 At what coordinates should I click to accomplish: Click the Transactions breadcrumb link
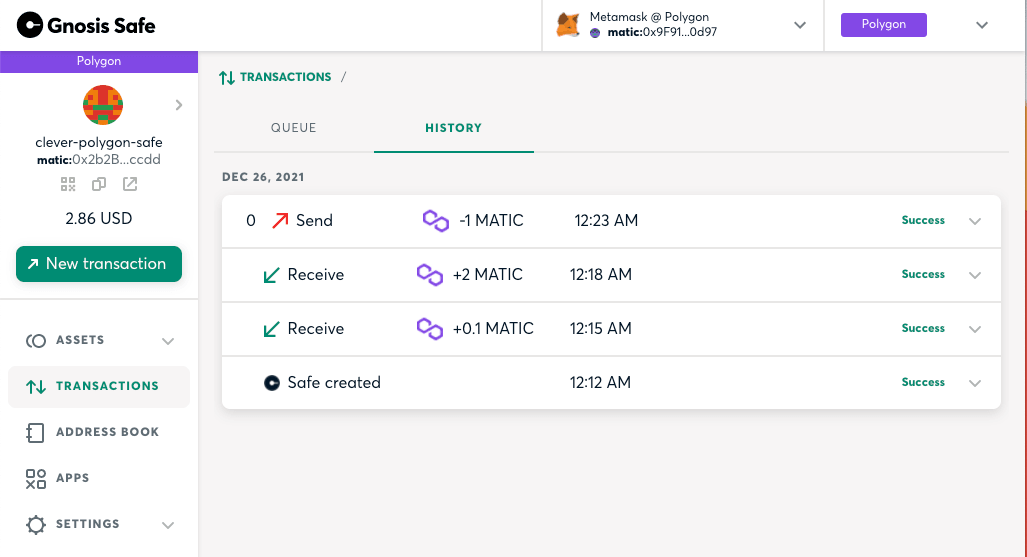tap(285, 77)
